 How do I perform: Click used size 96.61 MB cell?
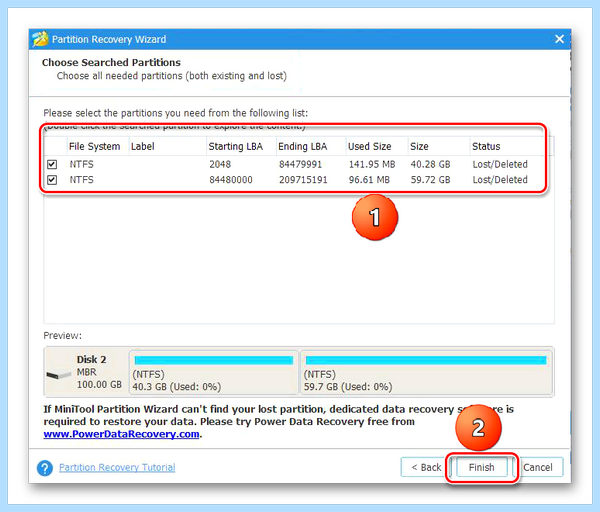pos(369,180)
